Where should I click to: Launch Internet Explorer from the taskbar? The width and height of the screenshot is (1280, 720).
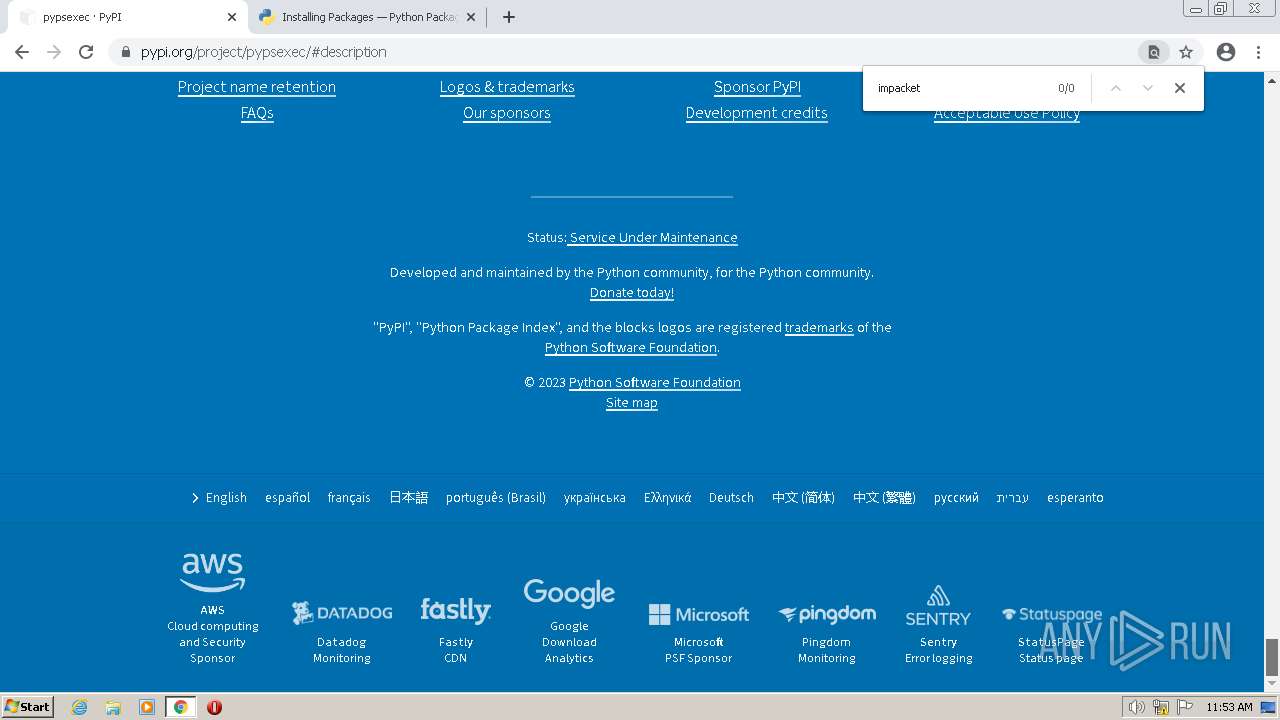point(80,707)
